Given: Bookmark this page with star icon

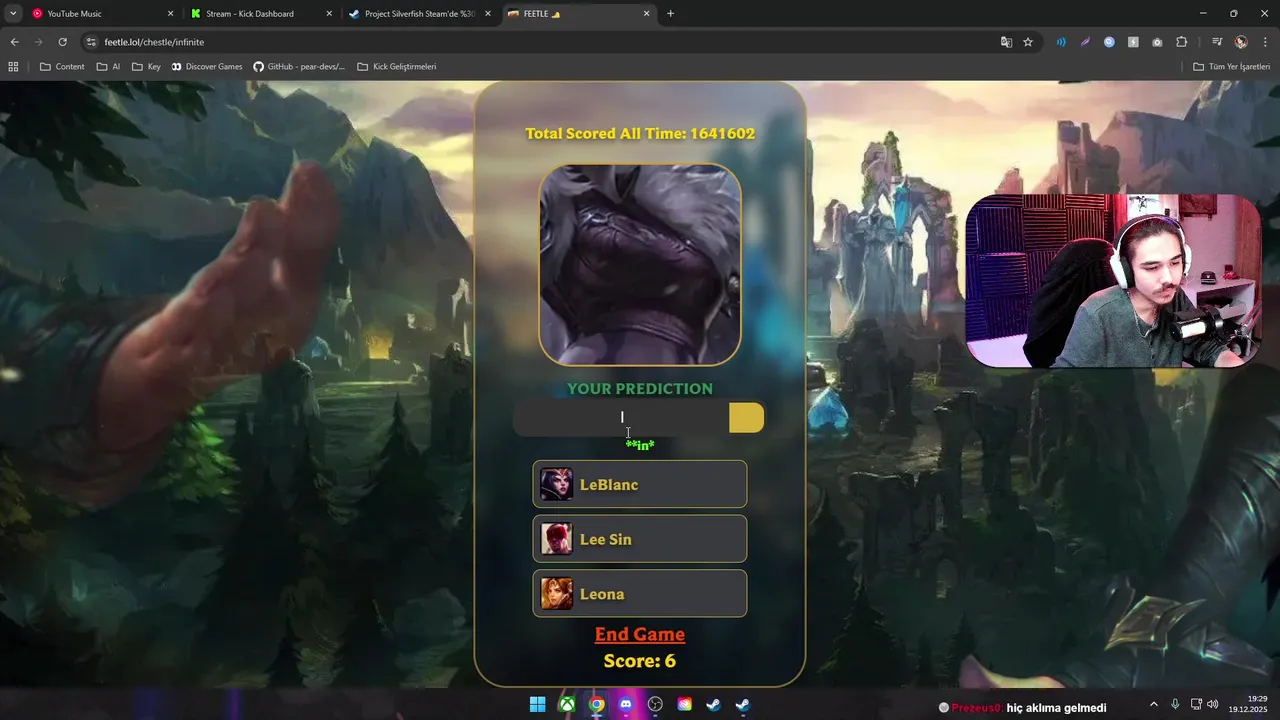Looking at the screenshot, I should [x=1028, y=42].
